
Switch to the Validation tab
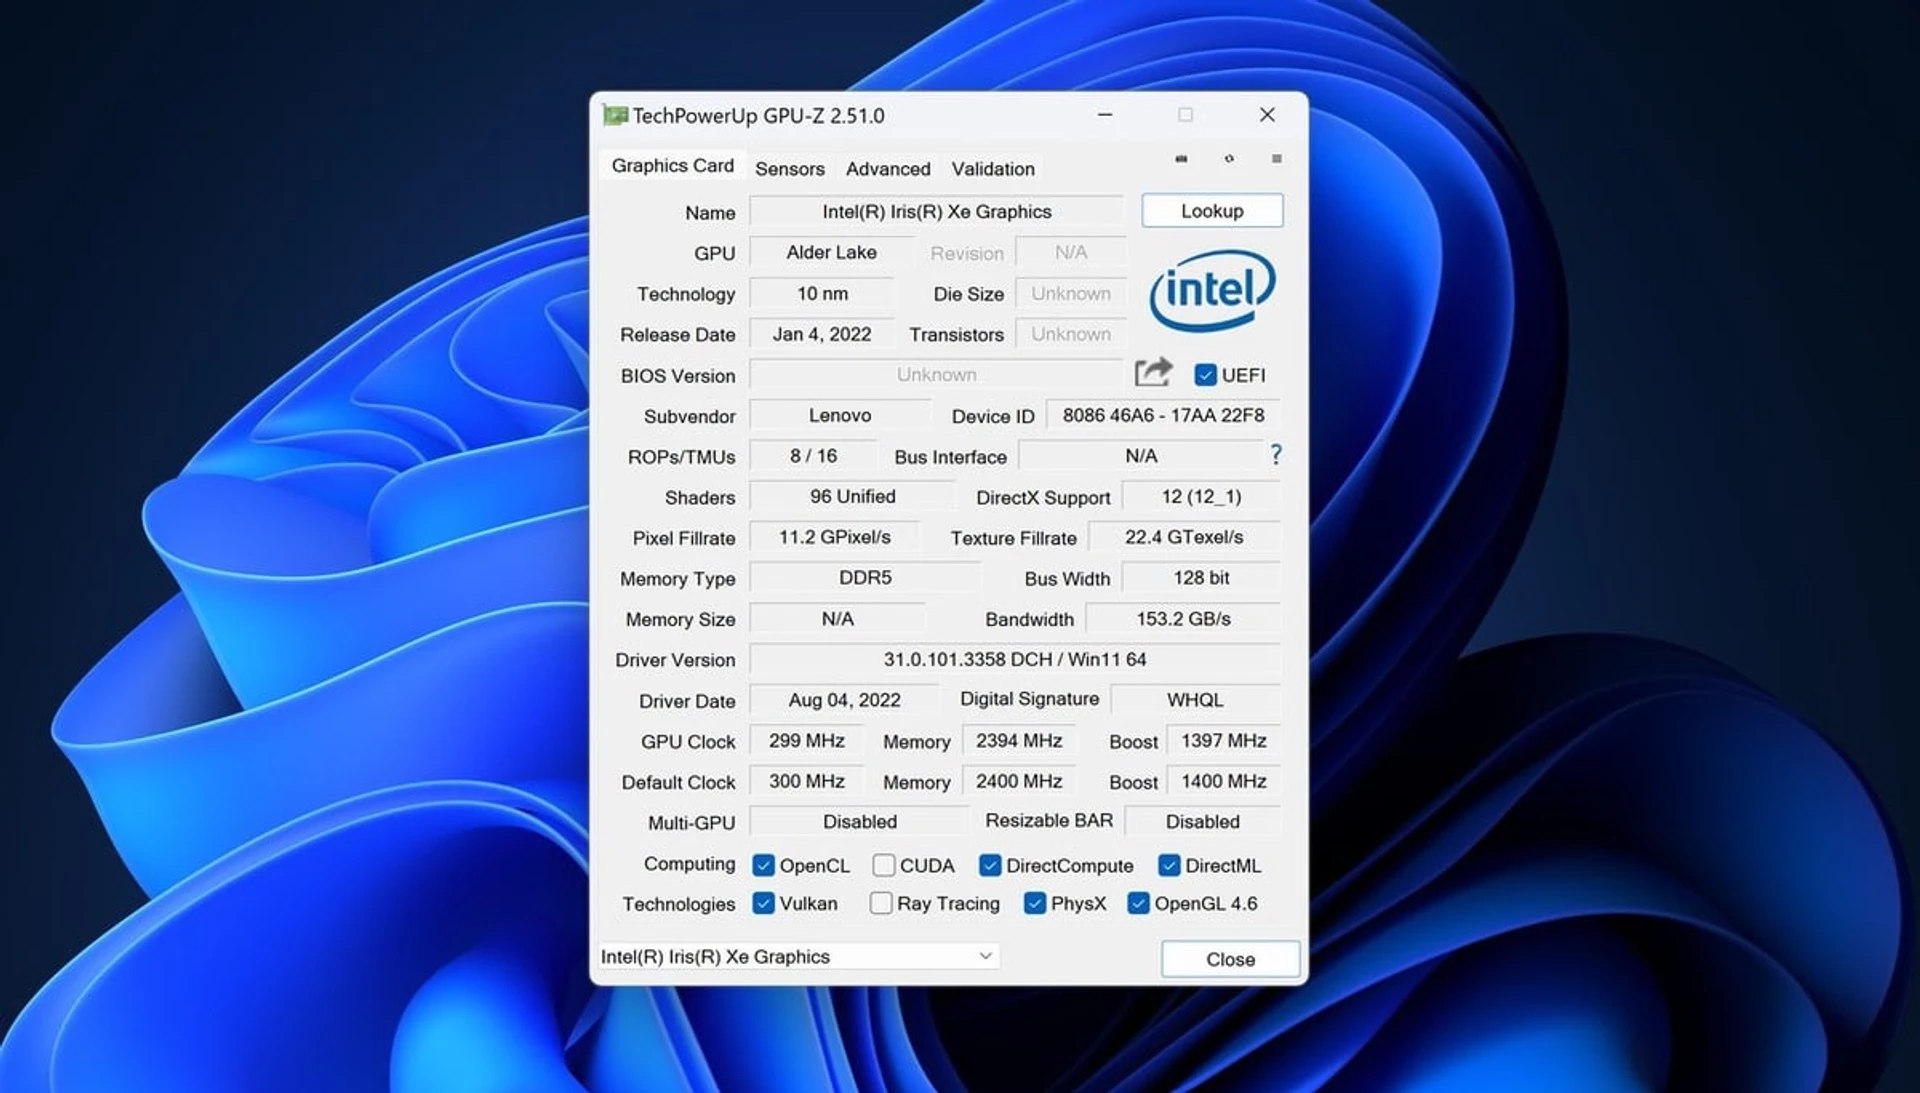(x=993, y=169)
